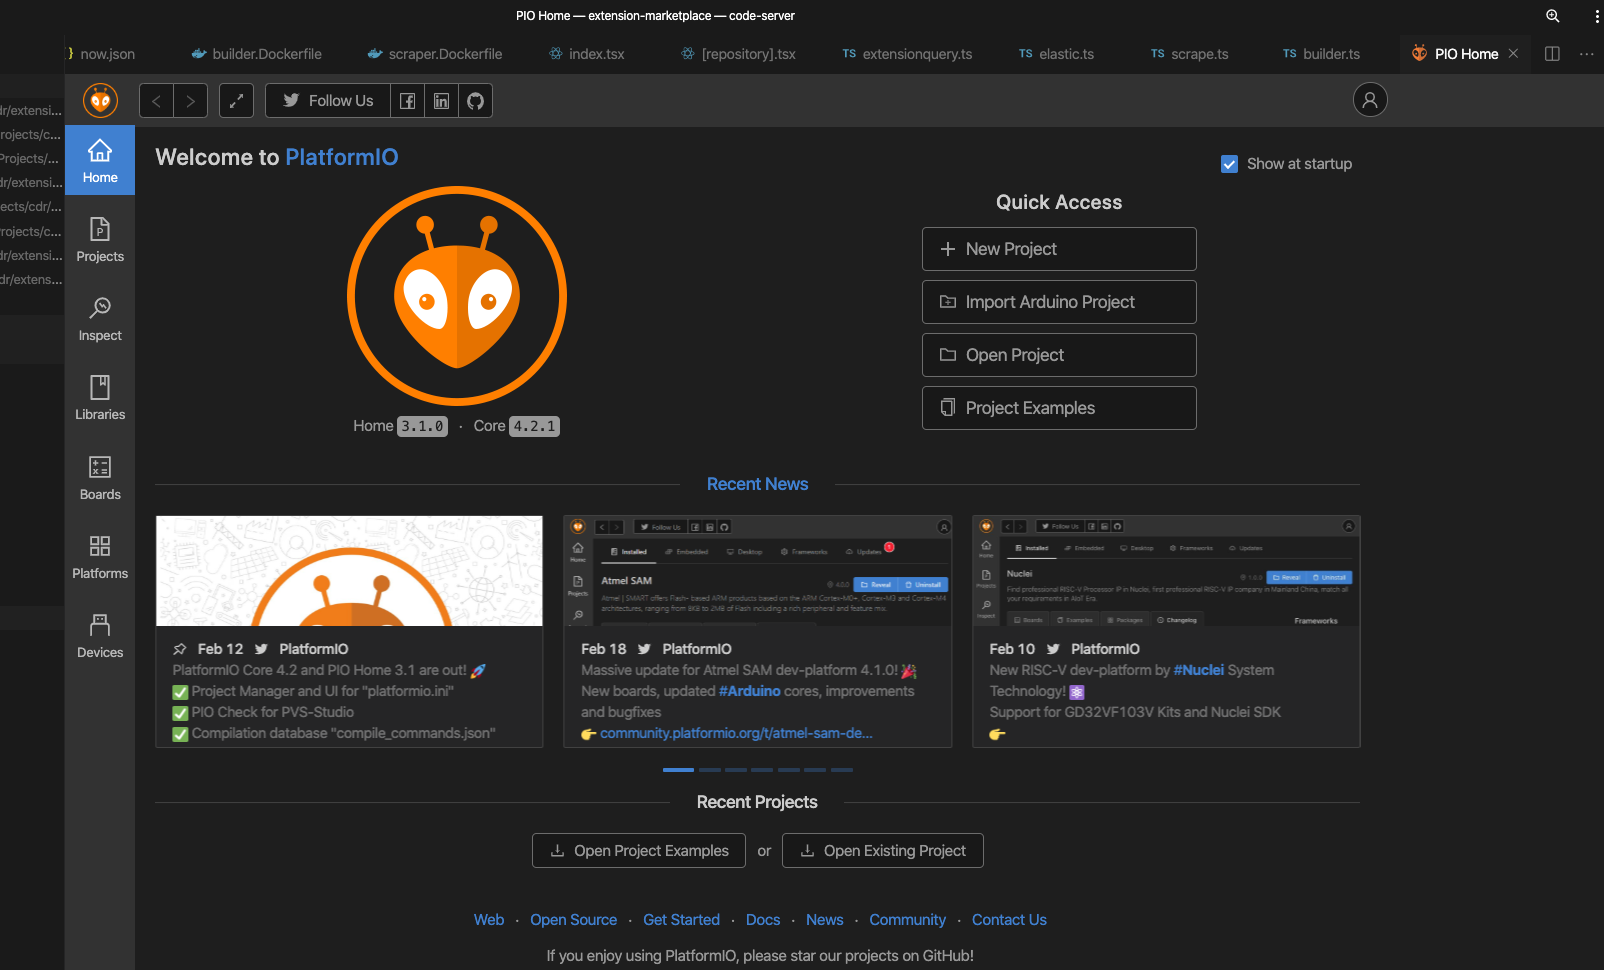Click the PlatformIO ant logo icon in toolbar
The width and height of the screenshot is (1604, 970).
(x=100, y=100)
